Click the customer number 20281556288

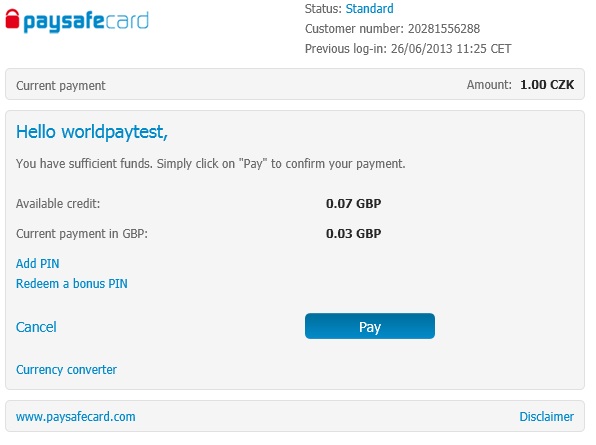(x=444, y=29)
